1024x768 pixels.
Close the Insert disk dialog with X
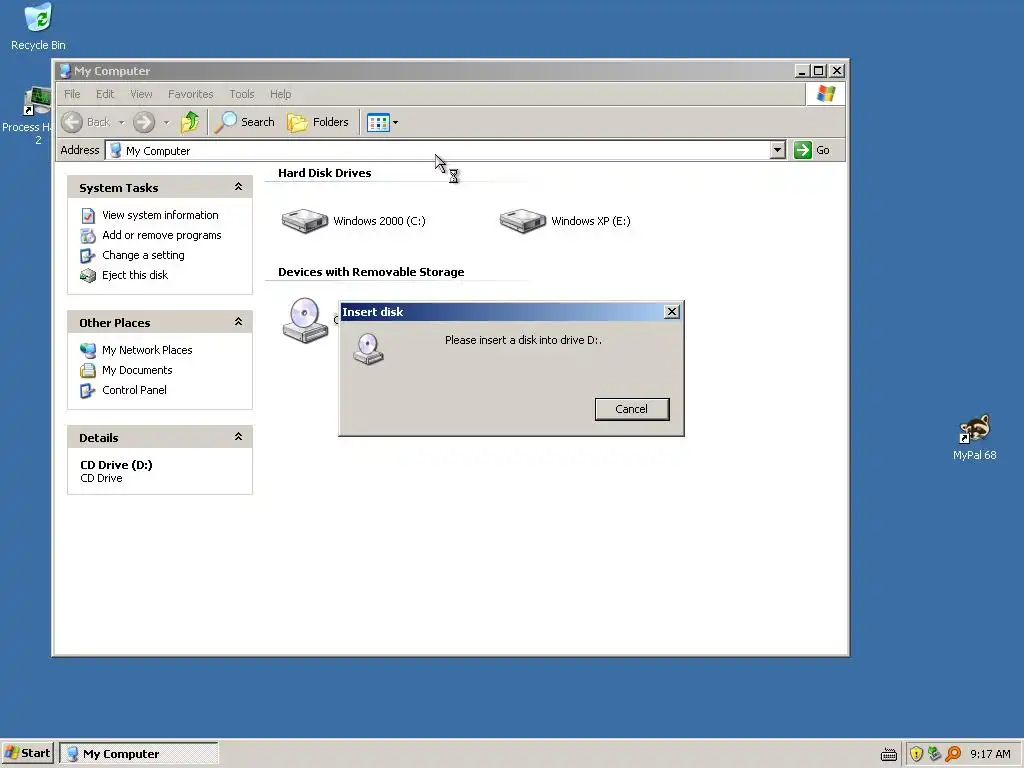[671, 312]
